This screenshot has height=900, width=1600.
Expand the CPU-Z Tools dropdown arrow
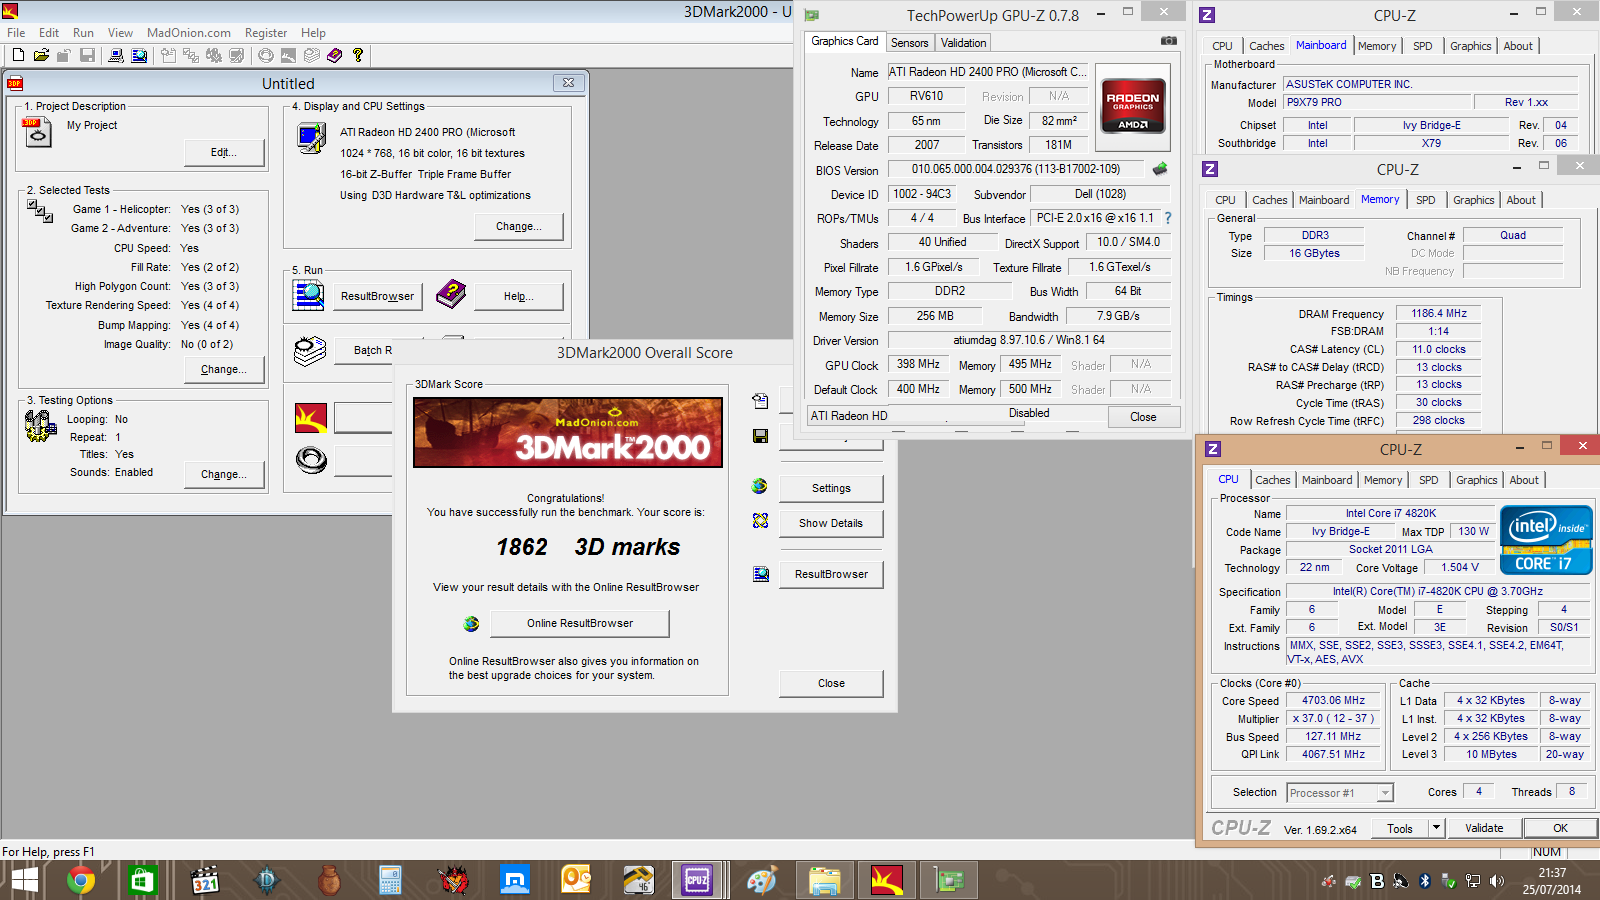[x=1437, y=827]
